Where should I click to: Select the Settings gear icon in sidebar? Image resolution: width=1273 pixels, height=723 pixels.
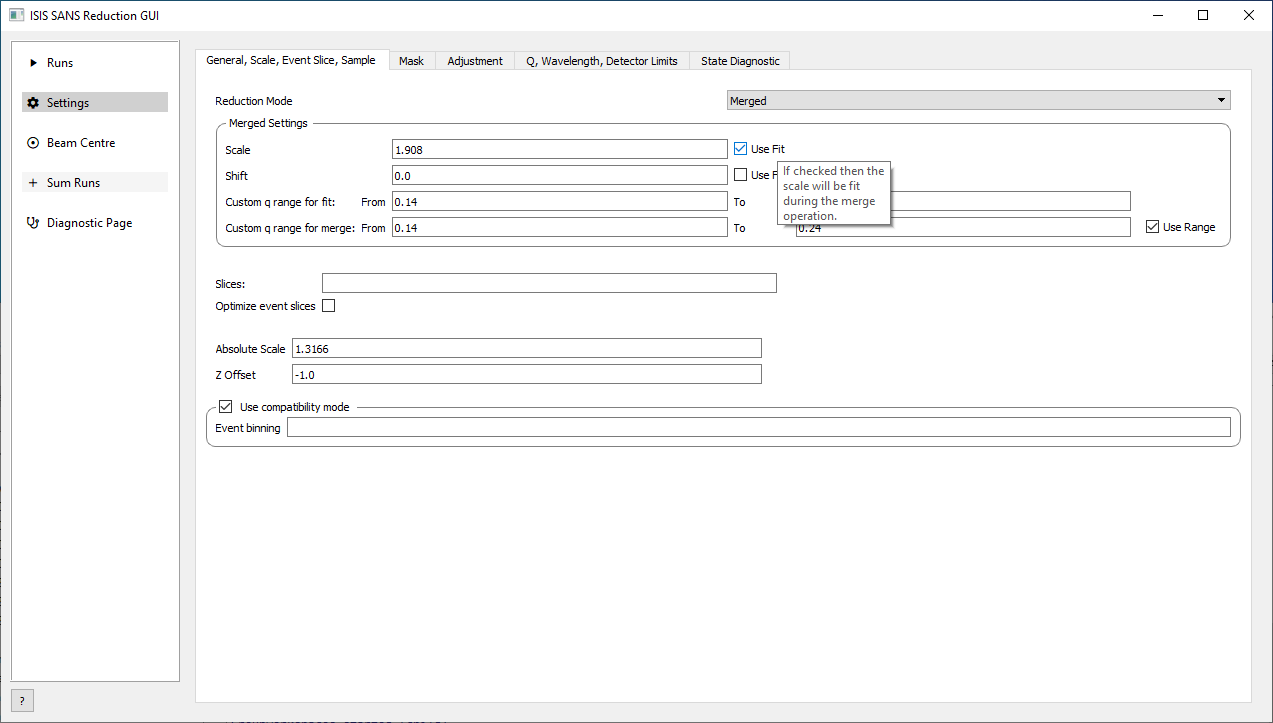[33, 103]
